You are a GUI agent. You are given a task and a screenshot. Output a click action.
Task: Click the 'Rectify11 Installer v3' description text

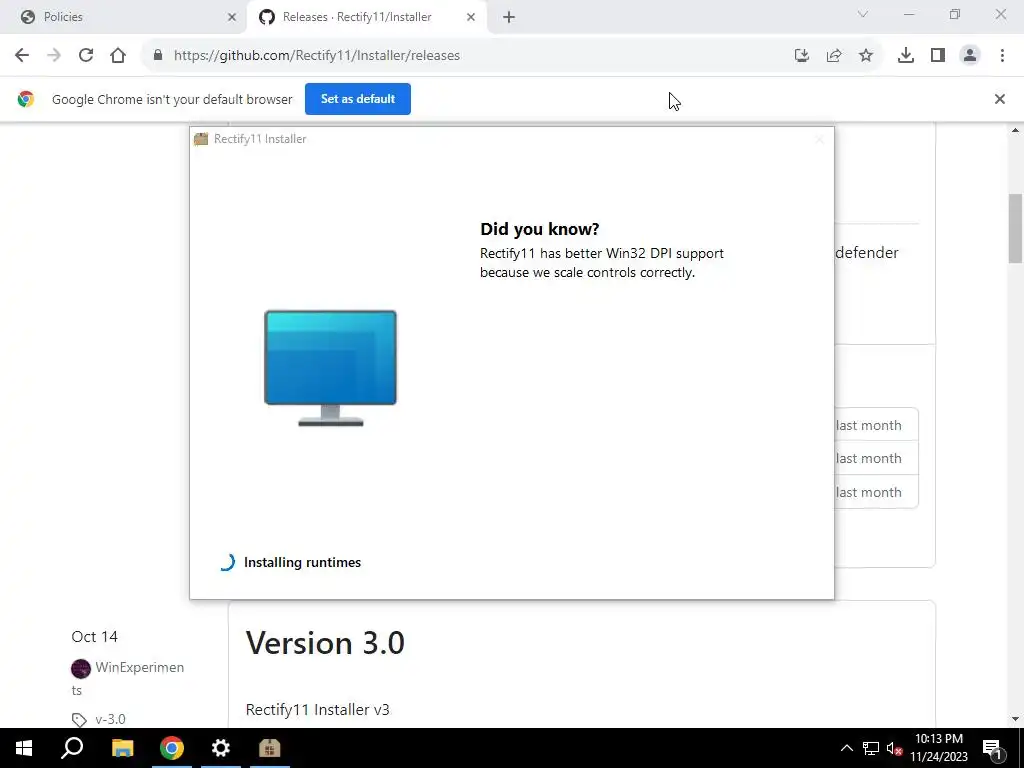coord(317,709)
